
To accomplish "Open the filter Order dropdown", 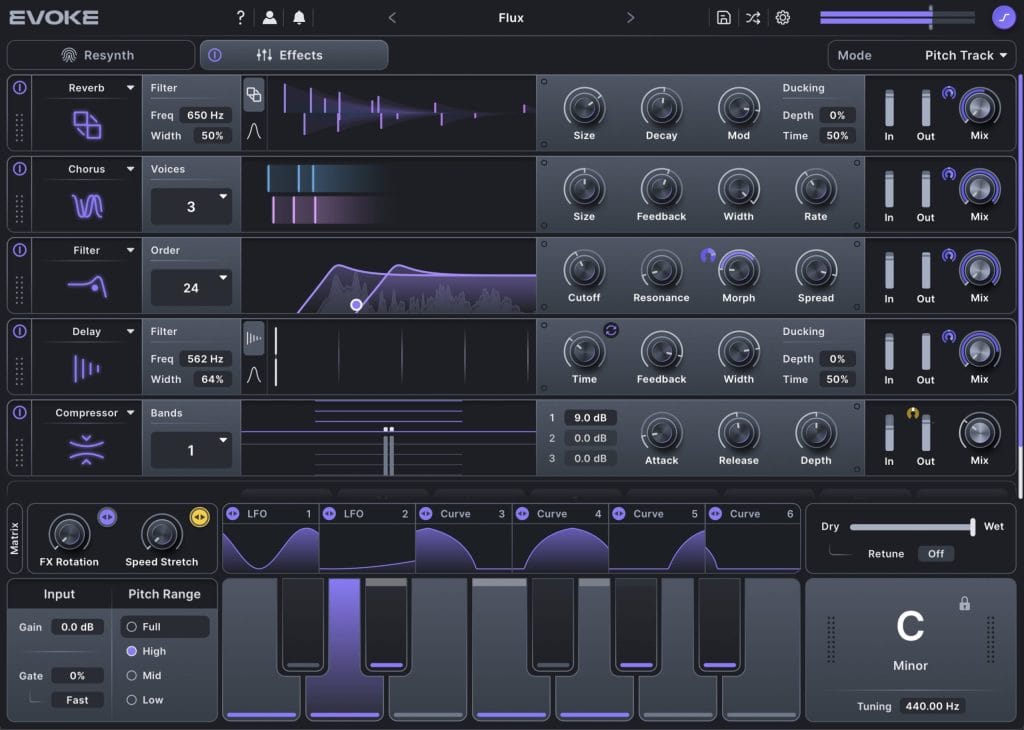I will 191,287.
